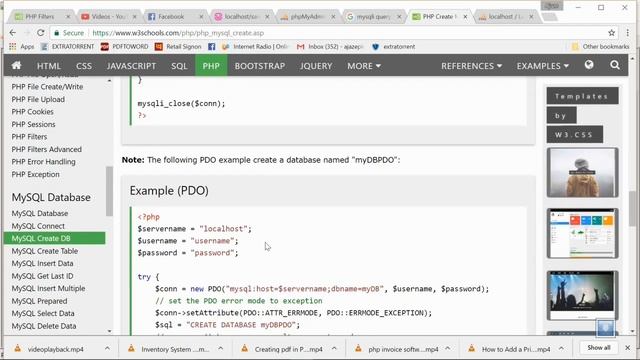Screen dimensions: 640x360
Task: Go back with the browser back arrow
Action: click(x=13, y=33)
